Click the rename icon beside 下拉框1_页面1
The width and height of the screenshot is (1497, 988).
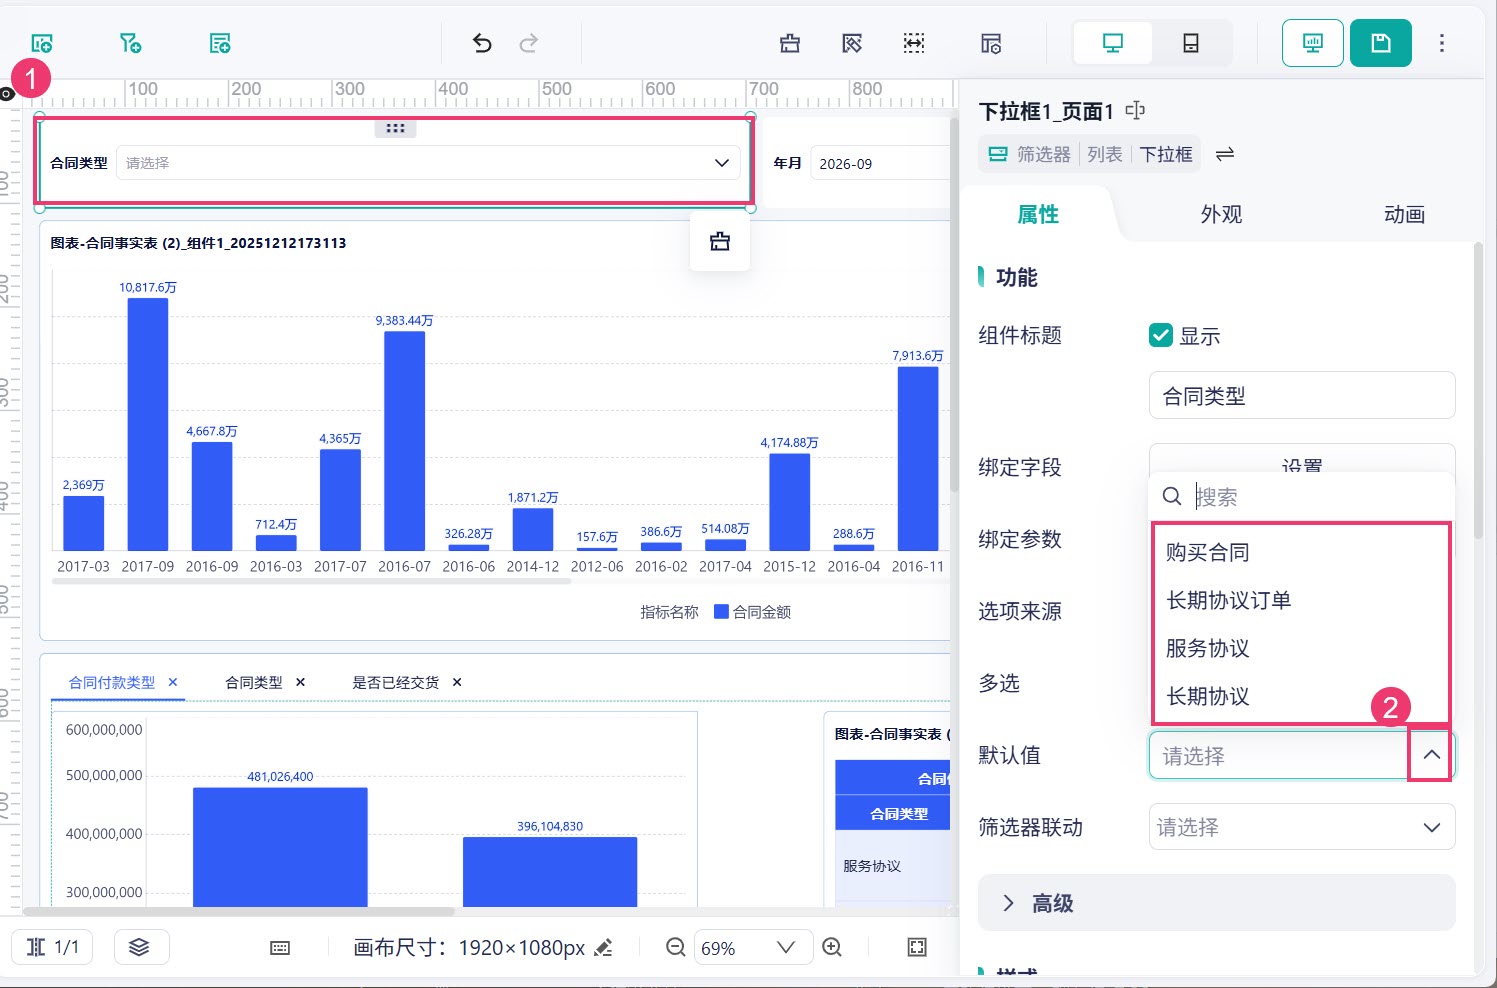click(1135, 110)
